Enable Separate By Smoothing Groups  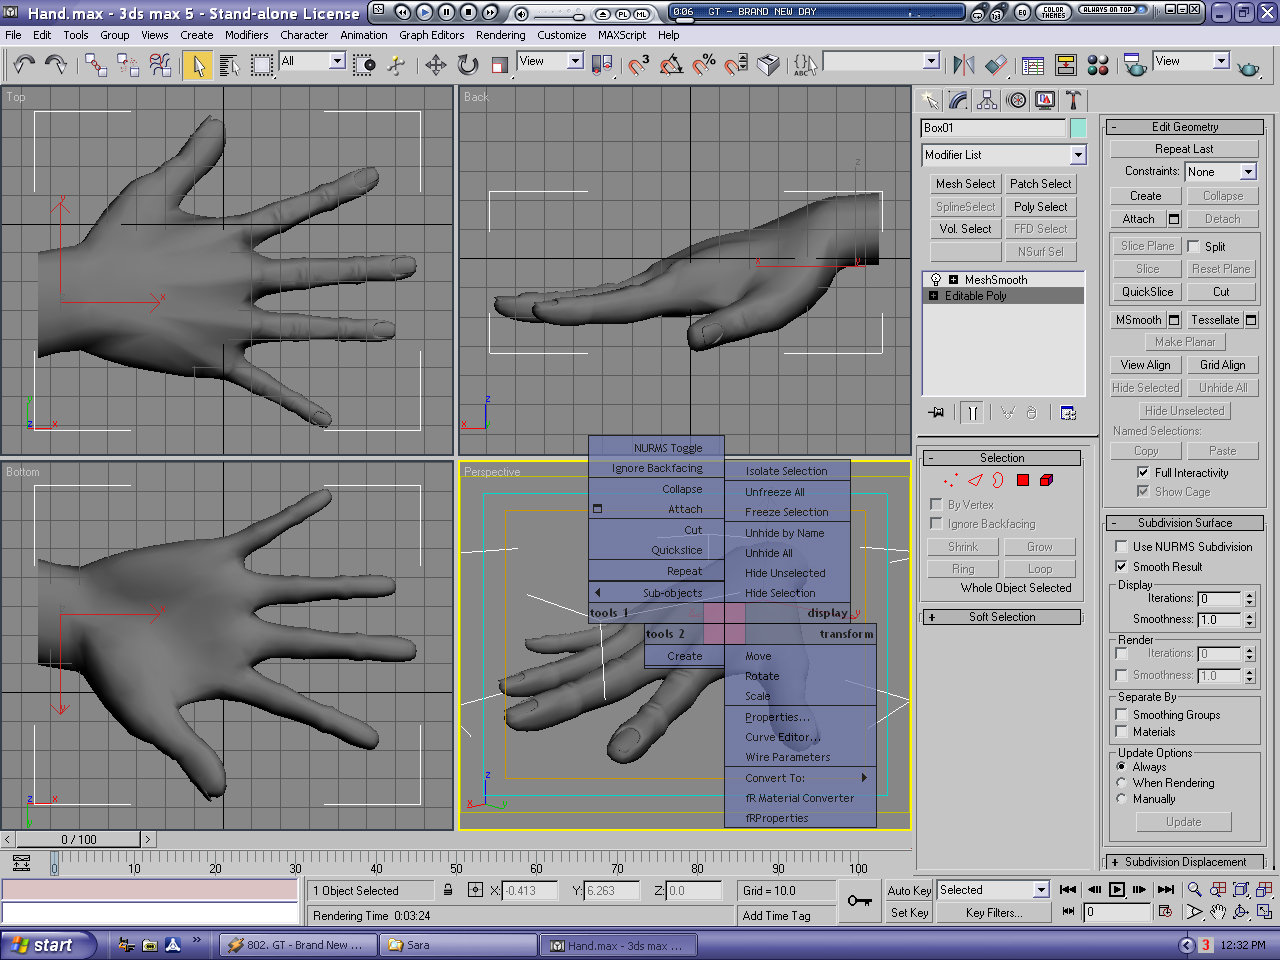tap(1121, 714)
